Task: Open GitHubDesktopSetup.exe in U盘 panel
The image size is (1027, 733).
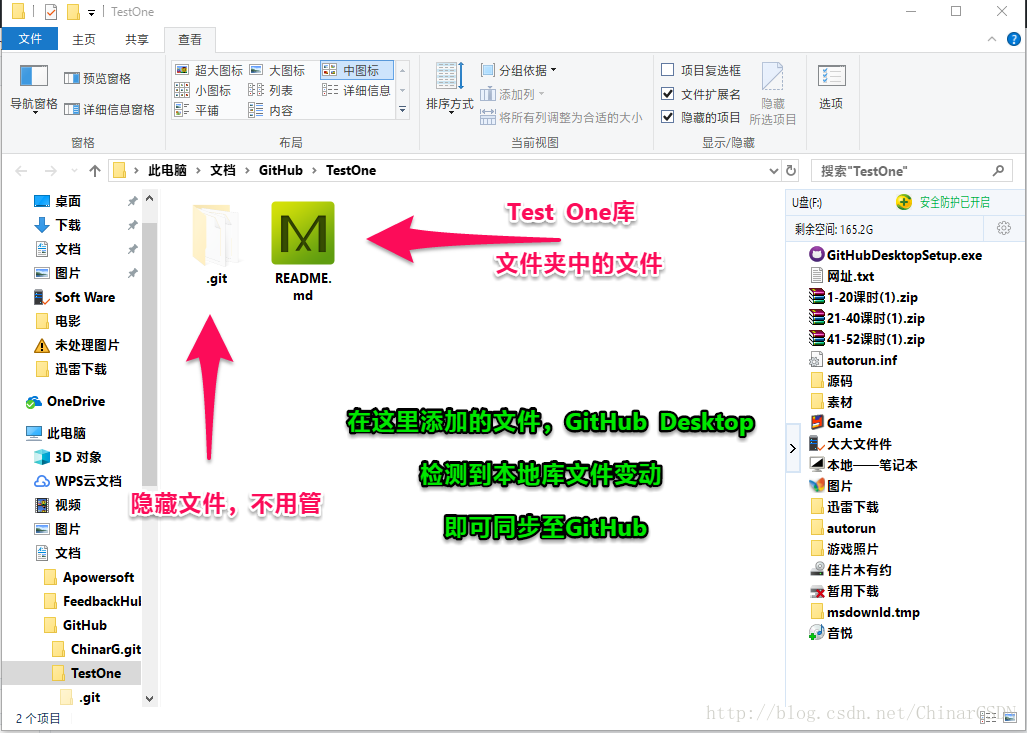Action: point(895,255)
